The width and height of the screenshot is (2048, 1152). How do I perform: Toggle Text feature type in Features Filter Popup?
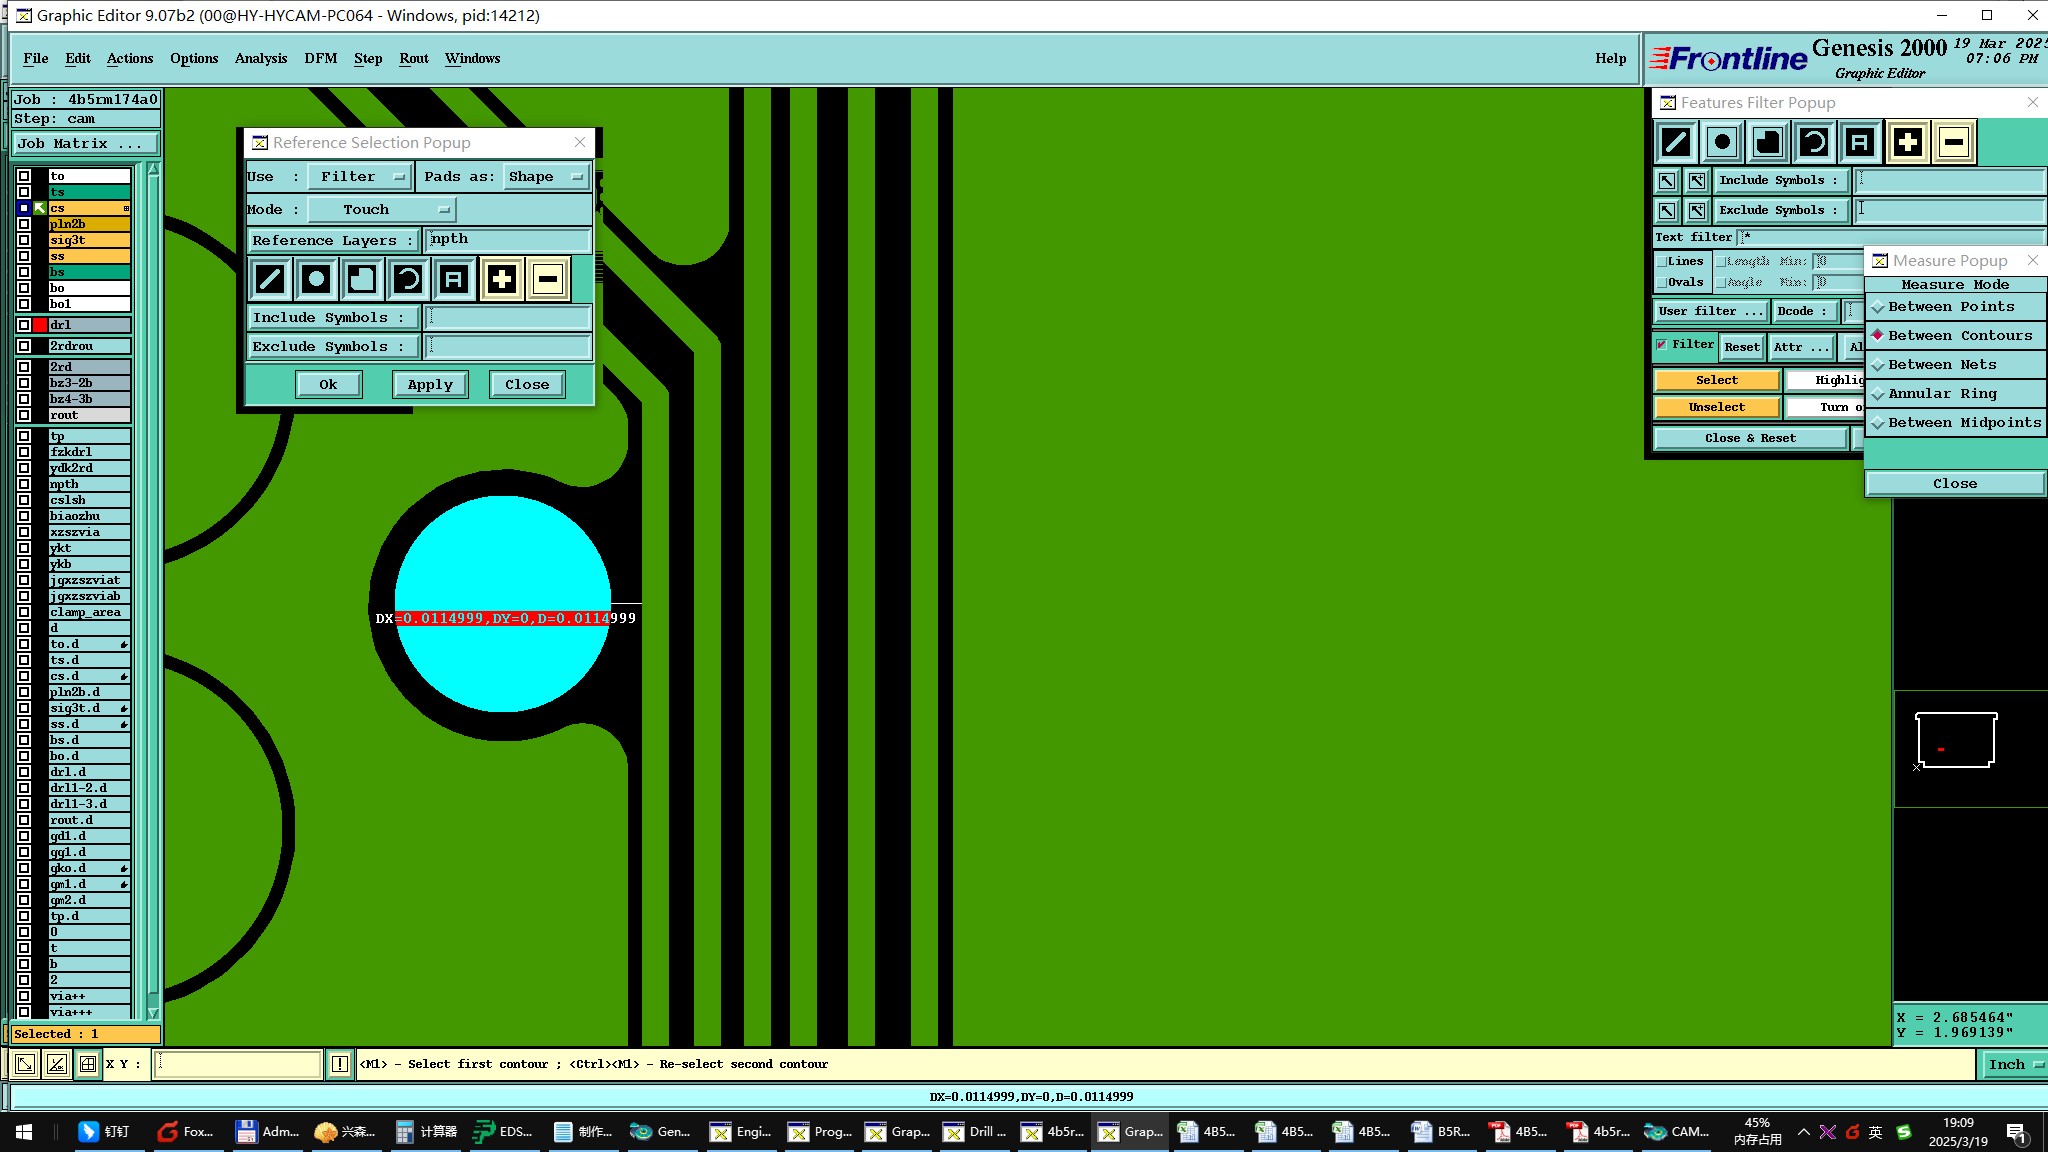coord(1860,142)
